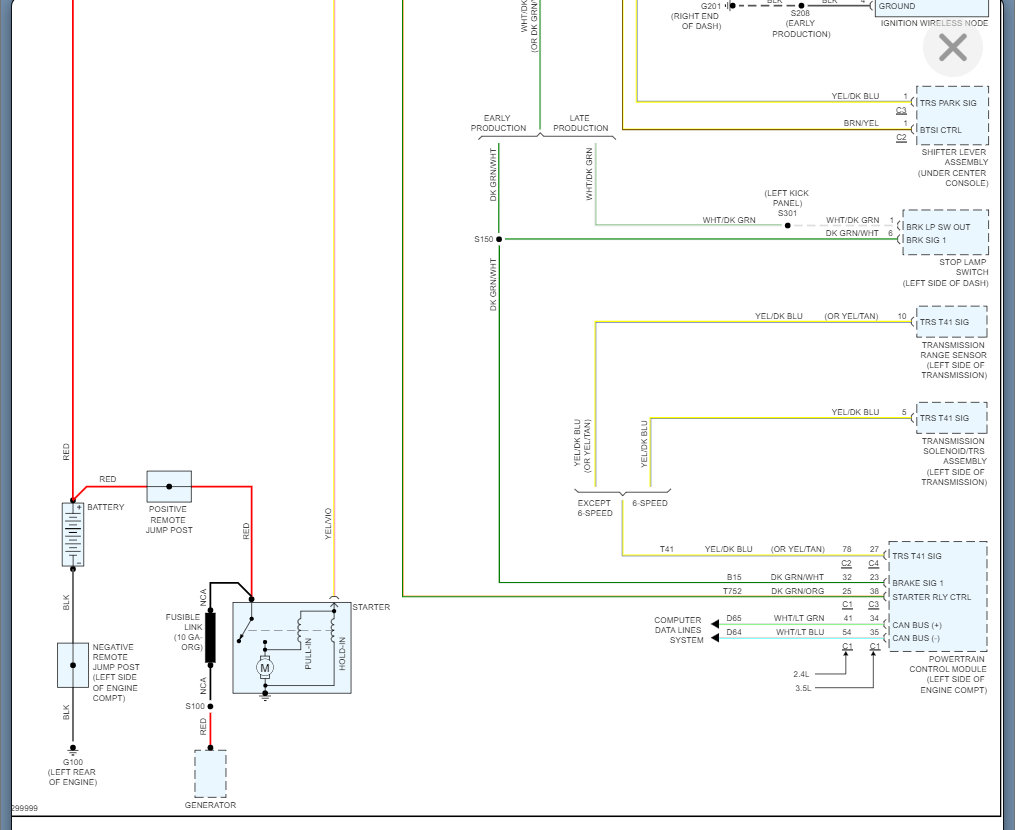This screenshot has width=1015, height=830.
Task: Click the POWERTRAIN CONTROL MODULE label
Action: (948, 664)
